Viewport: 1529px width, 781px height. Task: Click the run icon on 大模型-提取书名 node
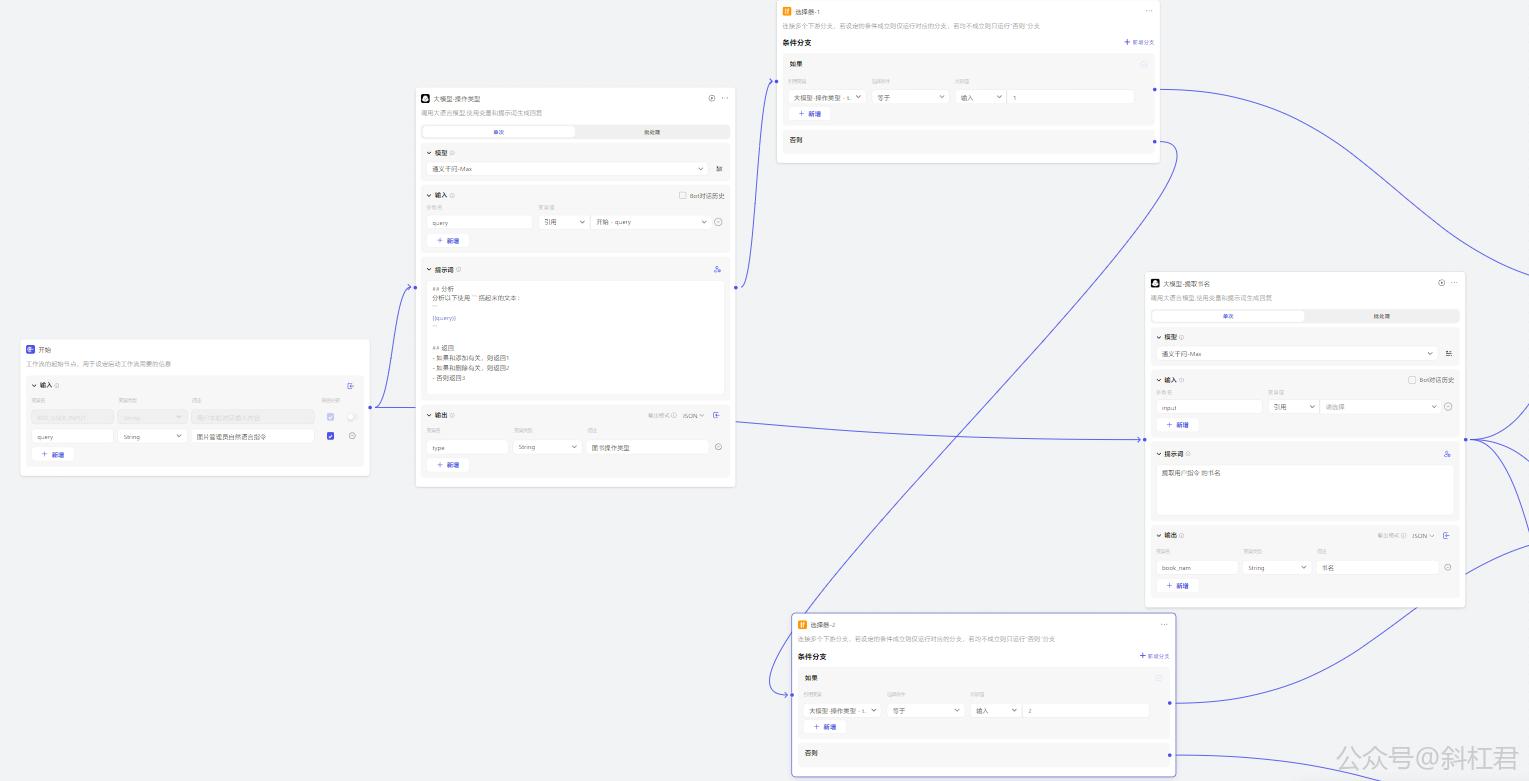(x=1441, y=283)
